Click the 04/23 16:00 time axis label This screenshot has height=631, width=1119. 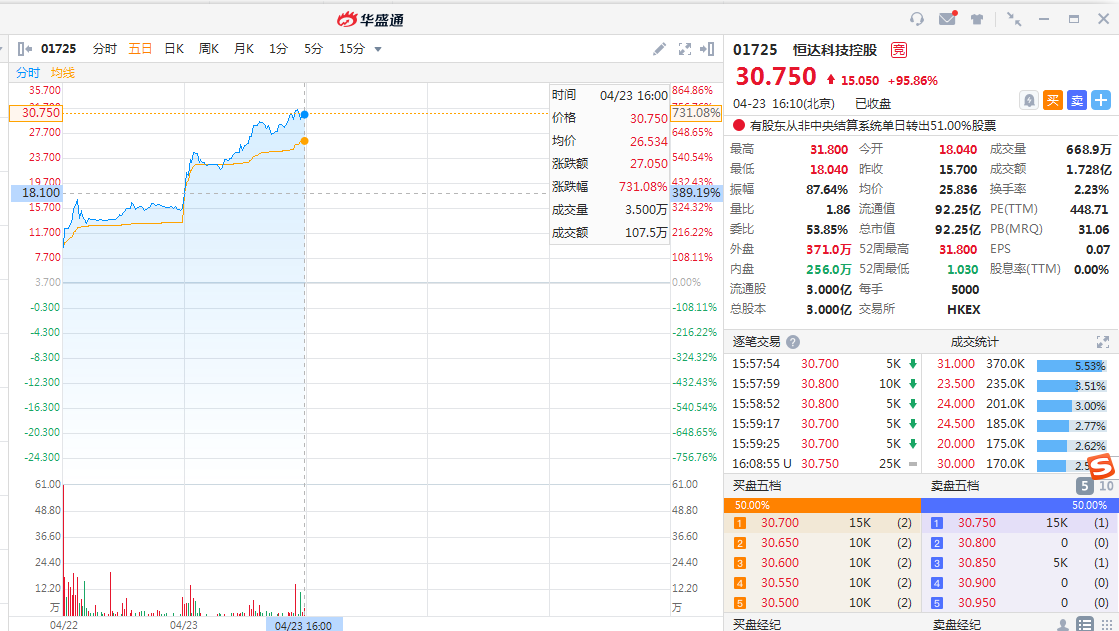point(303,625)
